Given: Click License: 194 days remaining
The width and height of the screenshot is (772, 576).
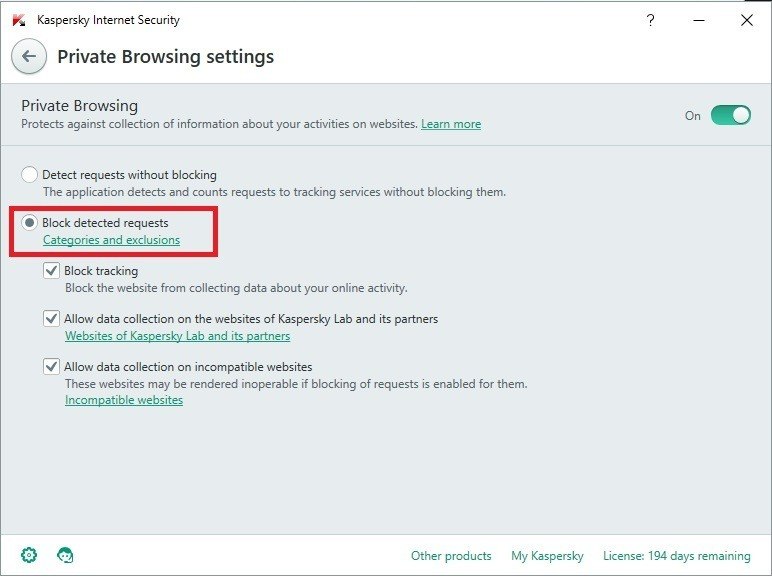Looking at the screenshot, I should [676, 555].
